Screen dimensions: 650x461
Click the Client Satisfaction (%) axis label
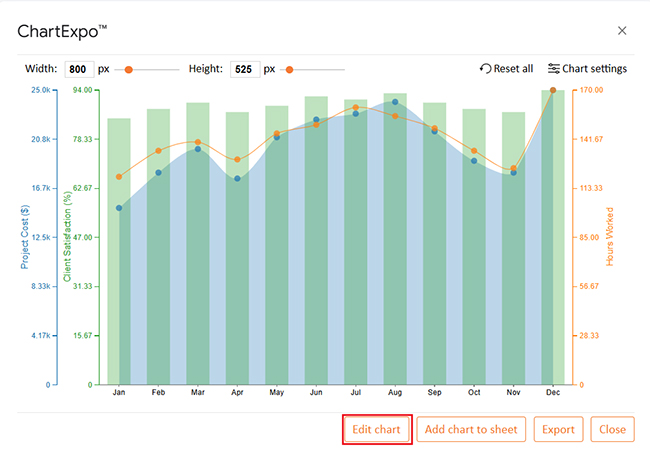pos(68,237)
